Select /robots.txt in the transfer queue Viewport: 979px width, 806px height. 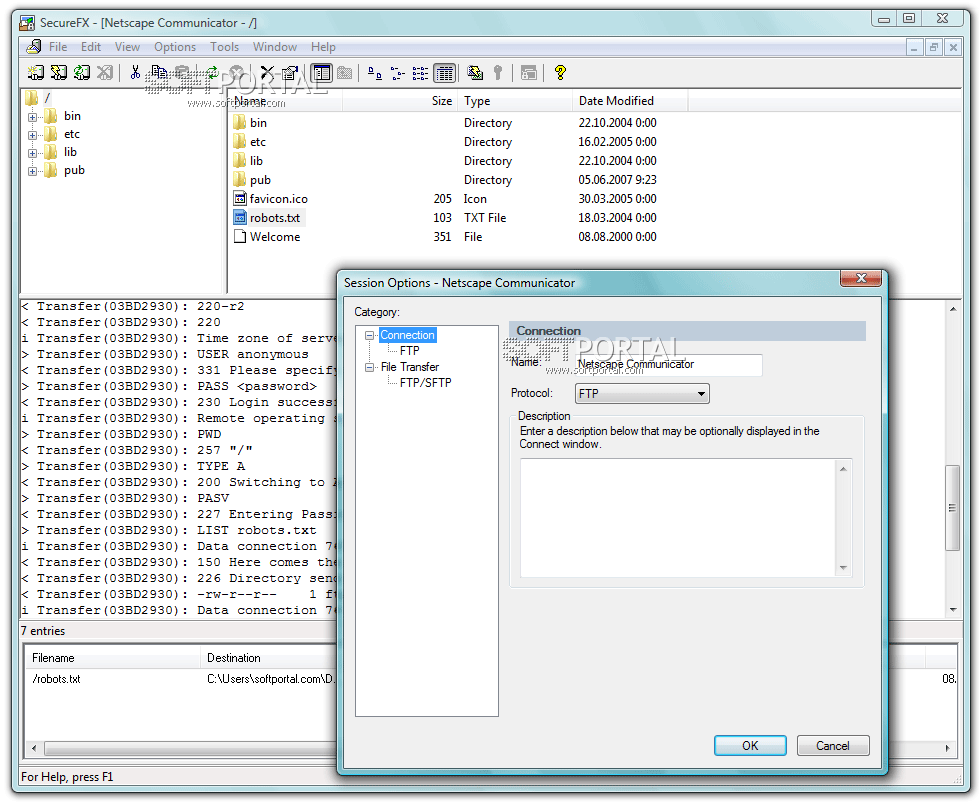(x=56, y=679)
